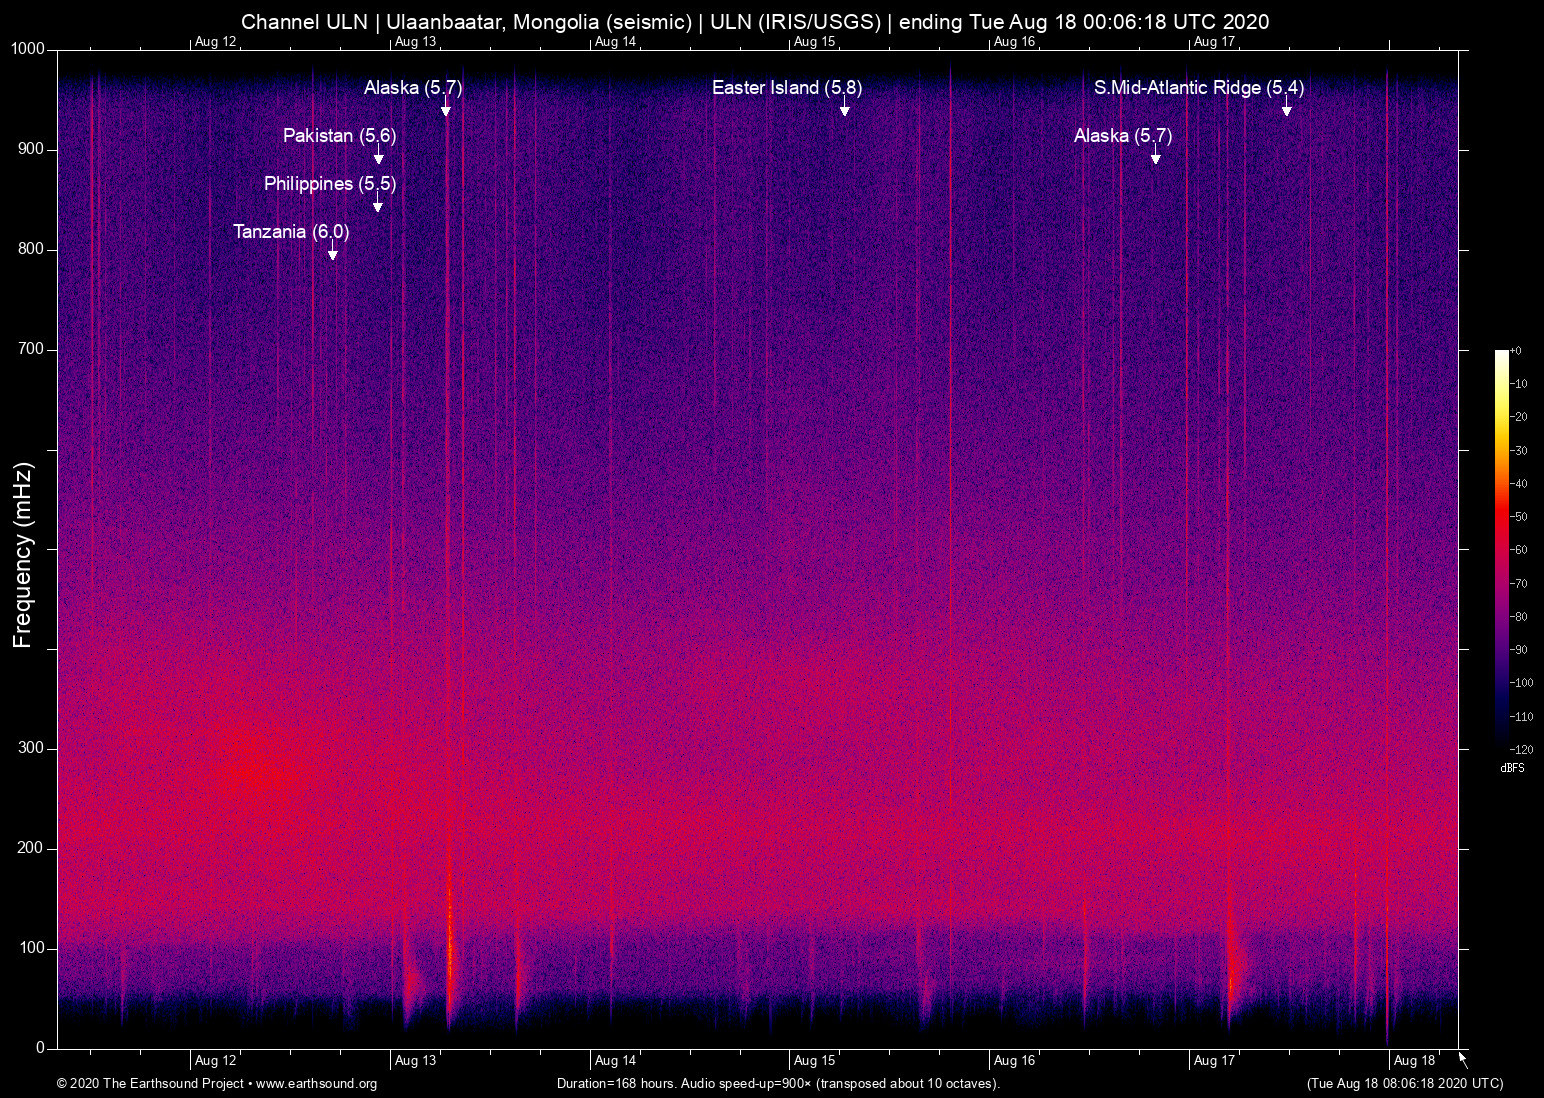The height and width of the screenshot is (1098, 1544).
Task: Select the Easter Island (5.8) event label
Action: click(787, 88)
